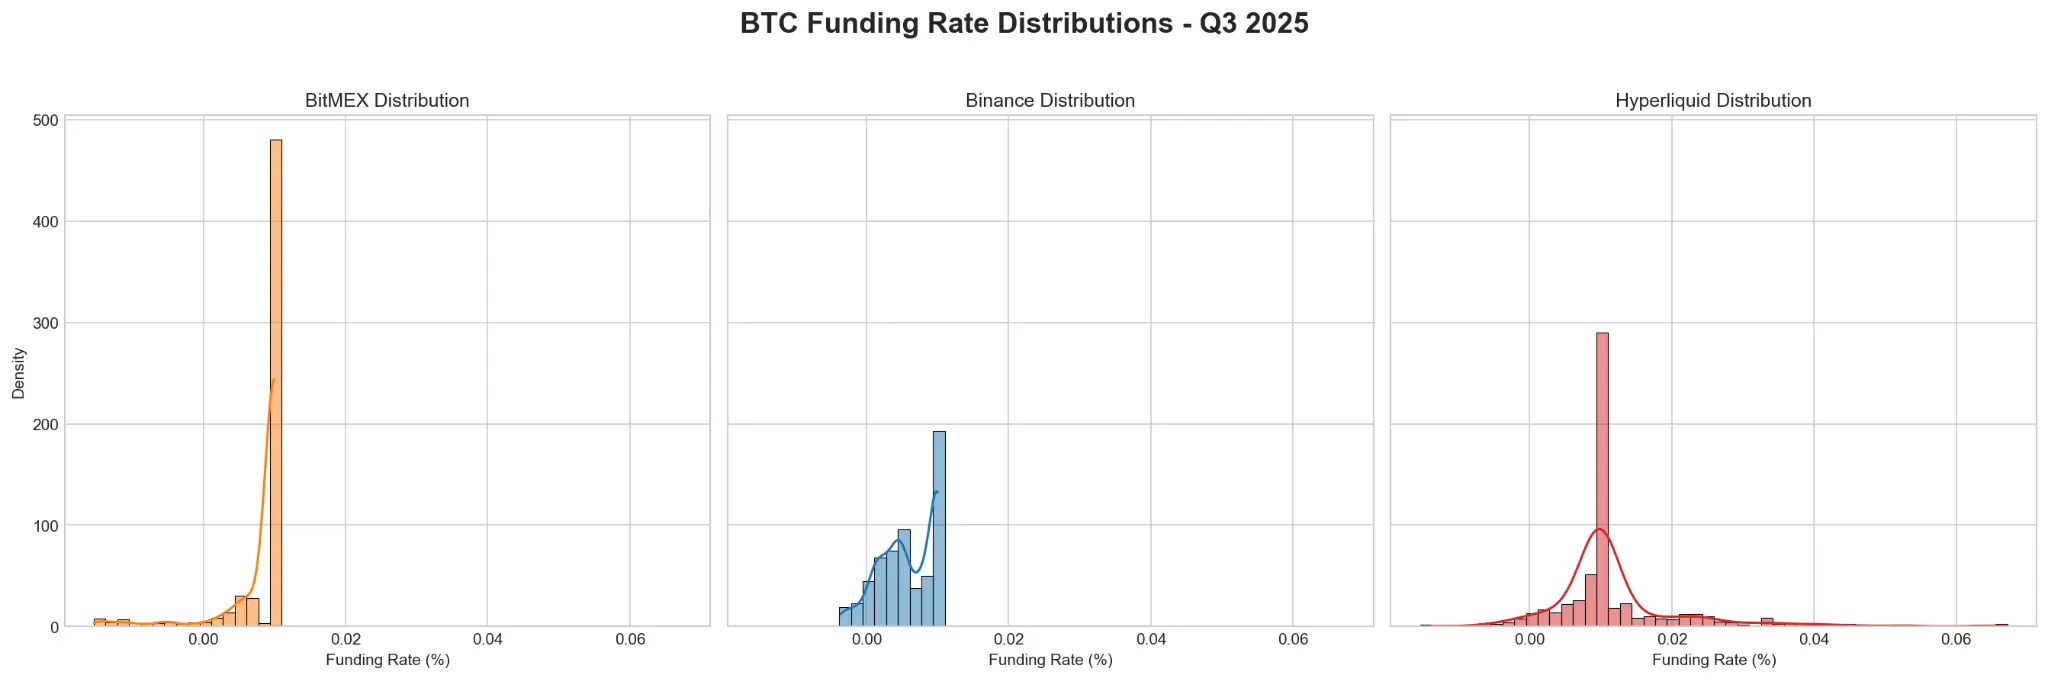Click the "Density" y-axis label
This screenshot has height=679, width=2048.
(18, 373)
